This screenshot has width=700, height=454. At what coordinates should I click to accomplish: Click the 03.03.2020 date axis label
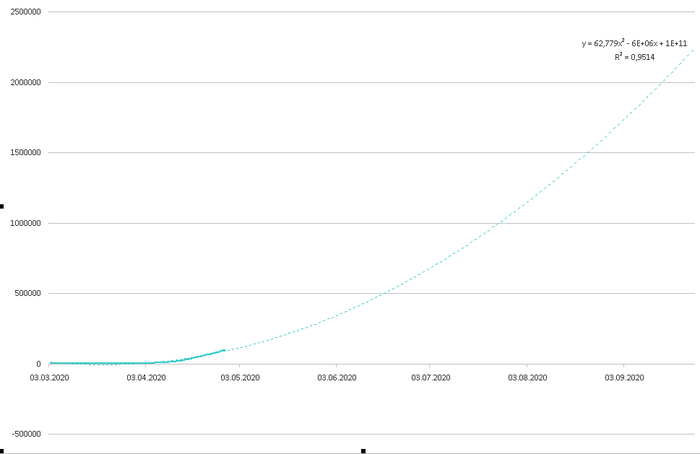click(49, 378)
